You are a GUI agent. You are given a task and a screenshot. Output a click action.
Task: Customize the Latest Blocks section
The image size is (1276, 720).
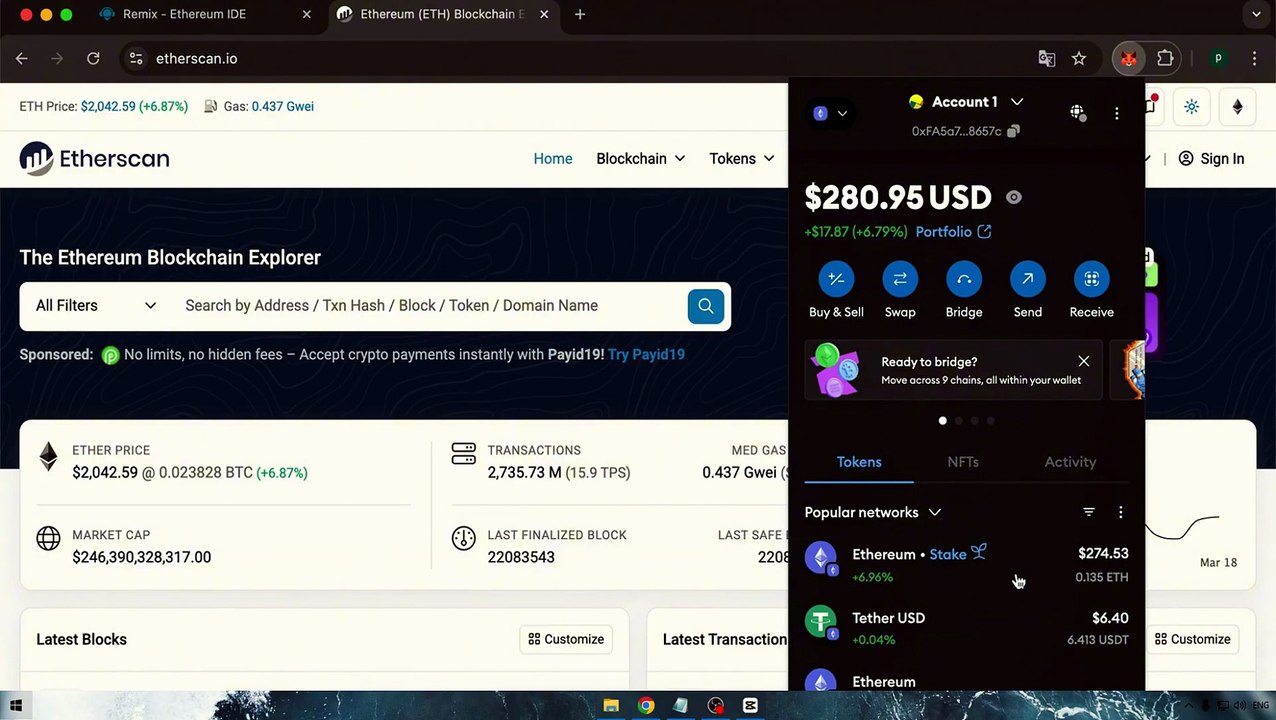[x=566, y=639]
